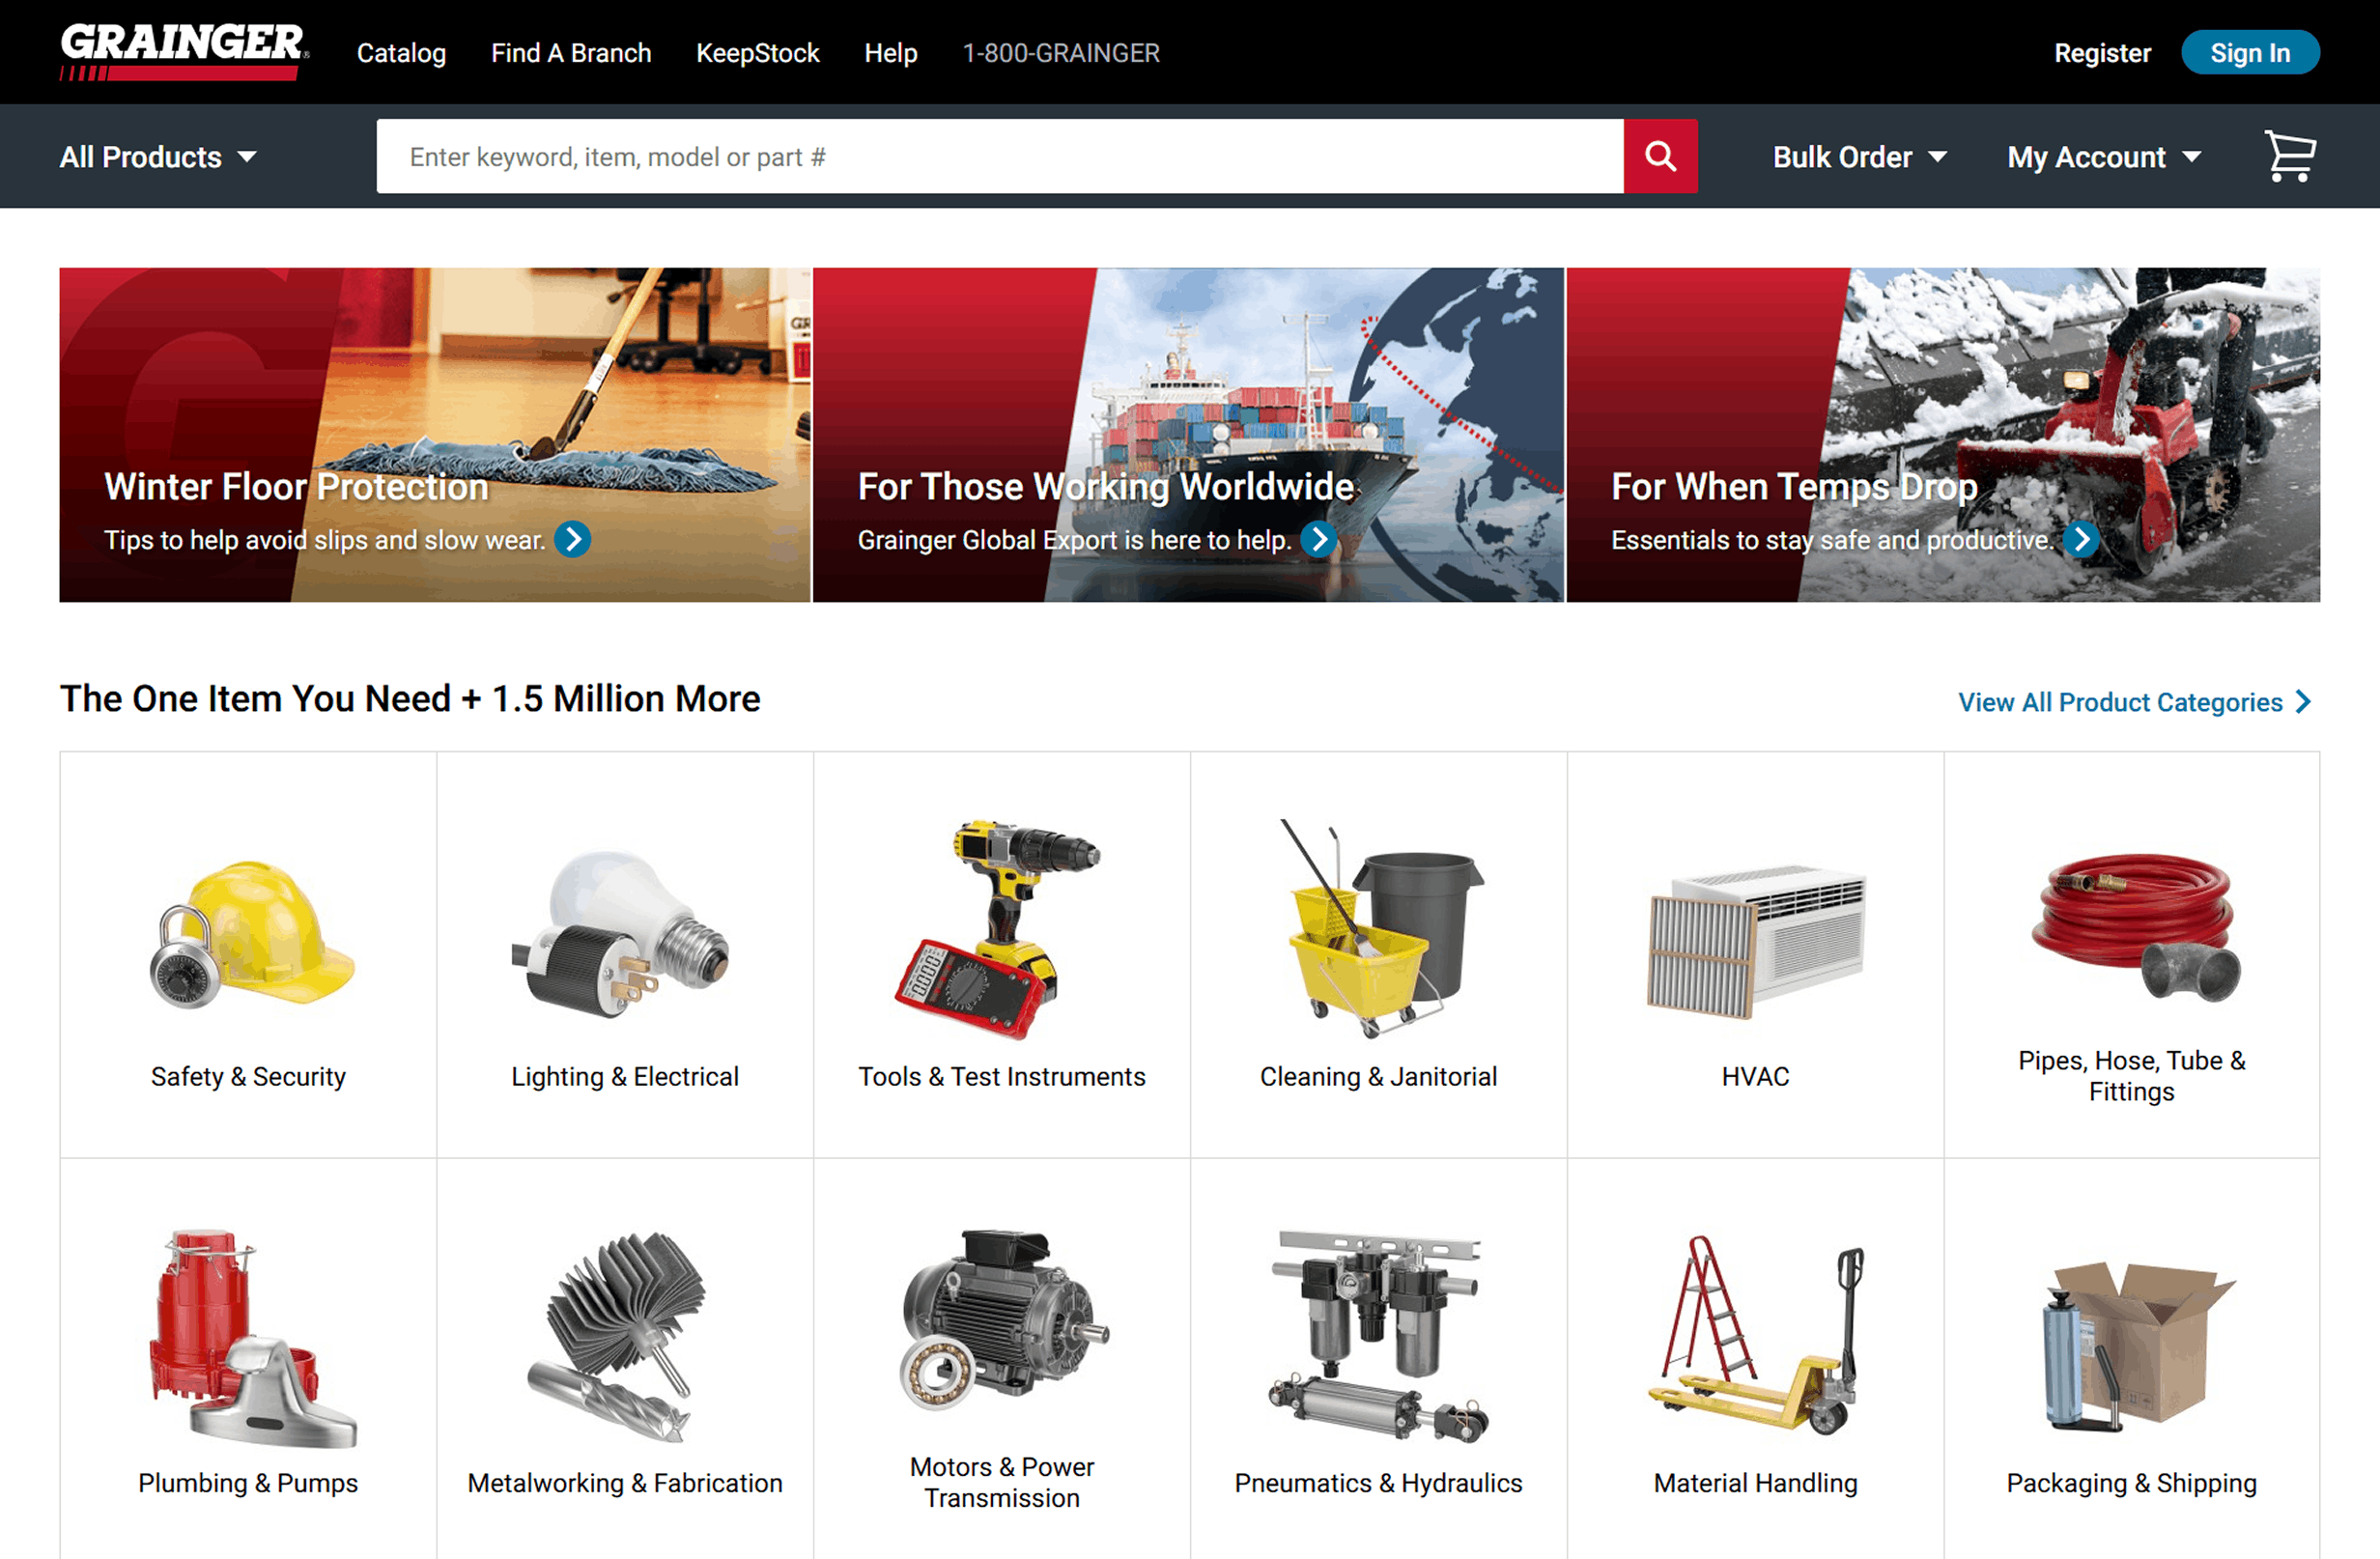This screenshot has width=2380, height=1559.
Task: Open the Bulk Order dropdown
Action: click(1858, 156)
